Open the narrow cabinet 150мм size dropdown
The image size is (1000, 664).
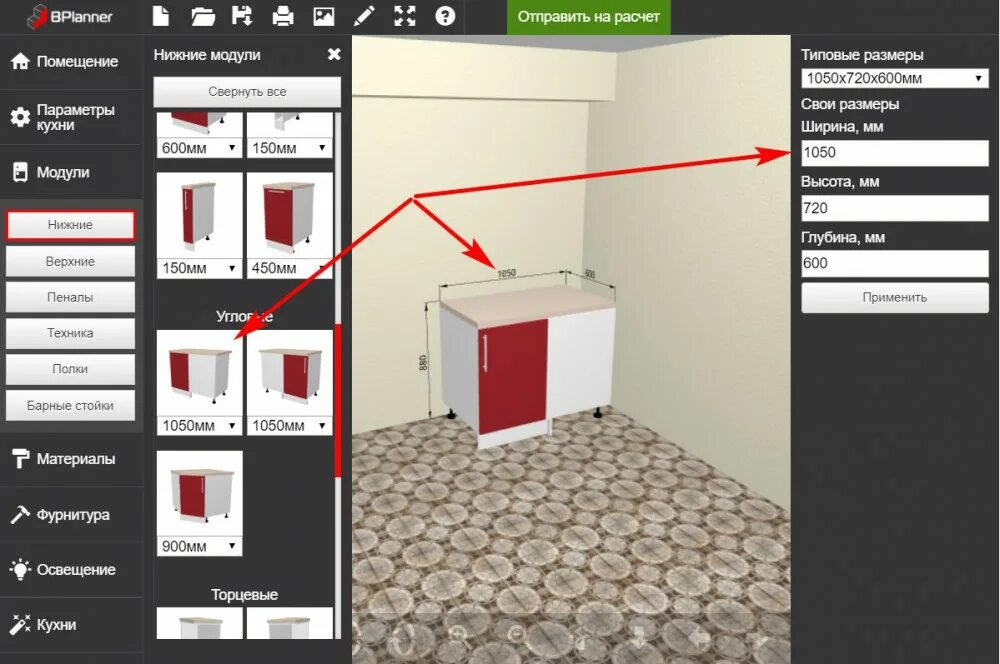click(x=199, y=268)
